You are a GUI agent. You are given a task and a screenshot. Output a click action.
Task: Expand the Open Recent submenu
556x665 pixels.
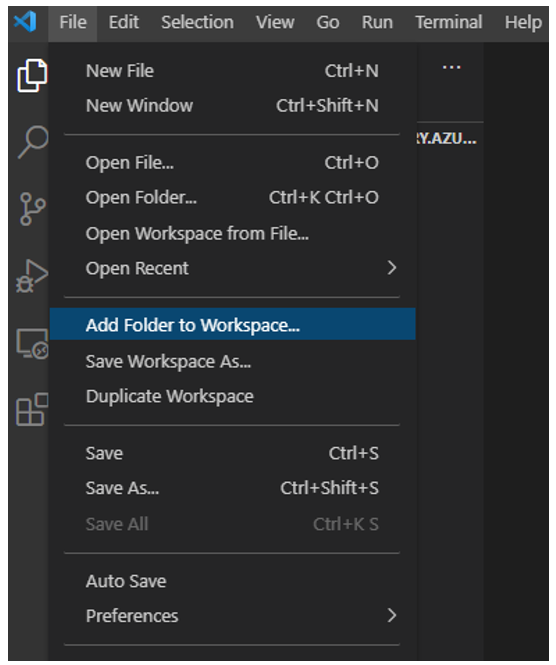(232, 268)
